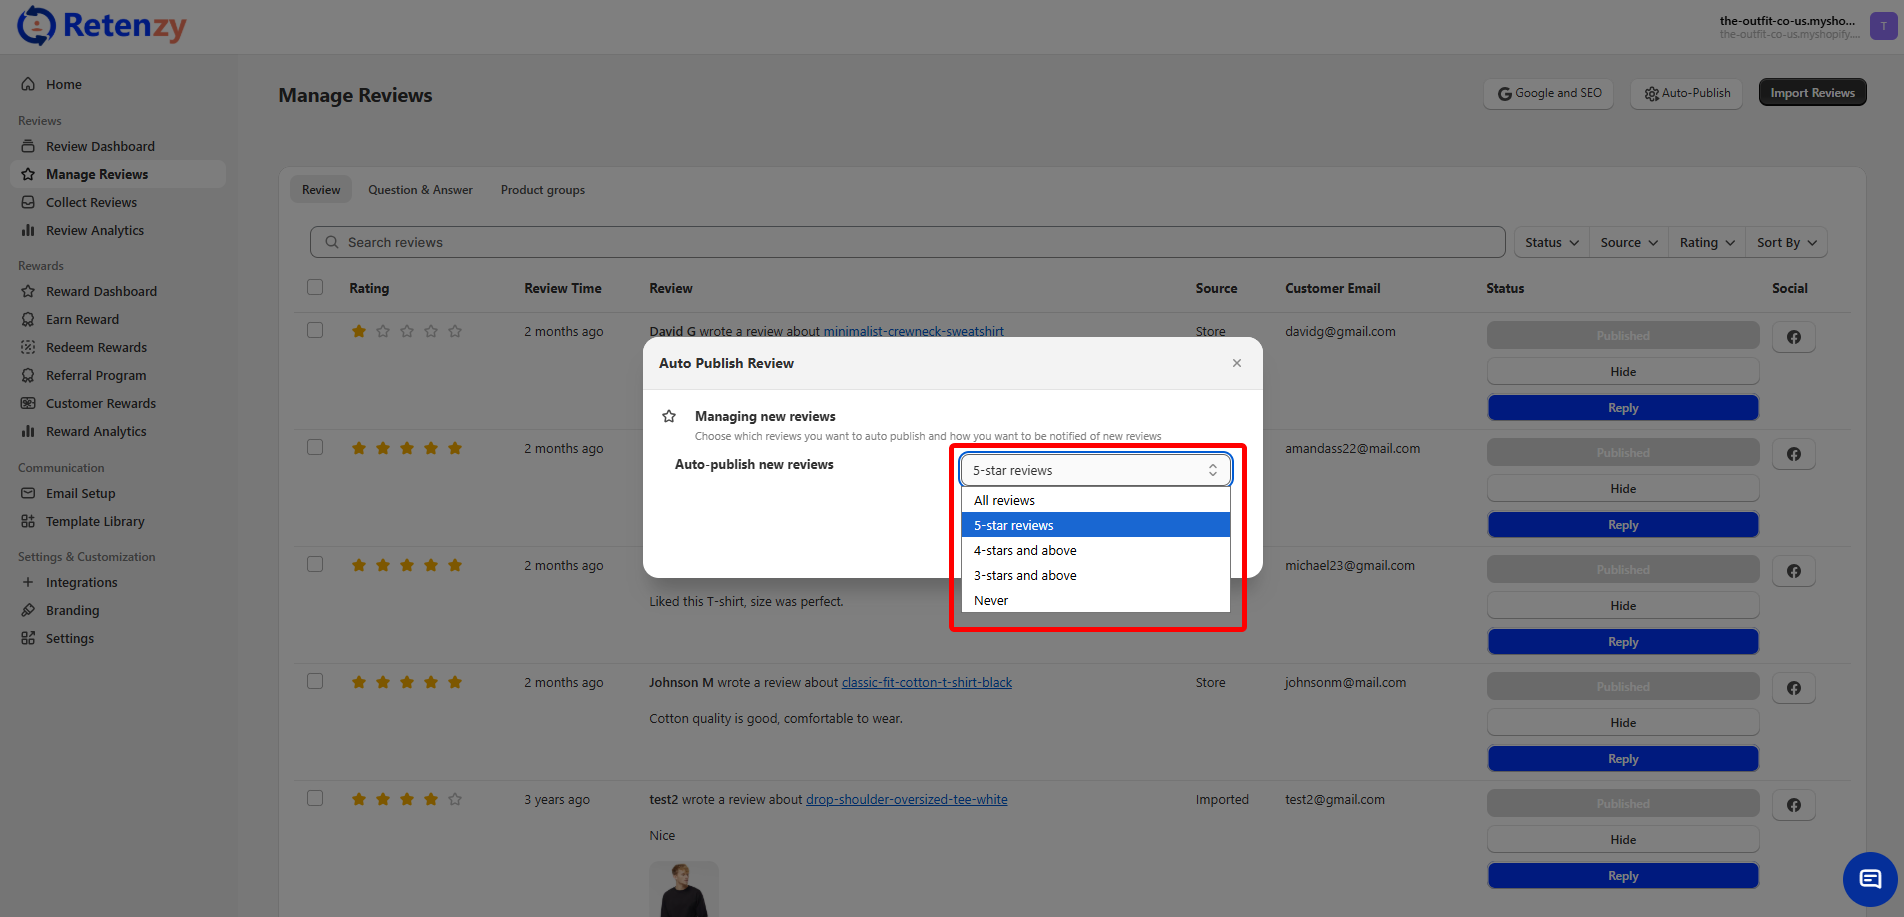Close the Auto Publish Review dialog
The width and height of the screenshot is (1904, 917).
point(1237,363)
